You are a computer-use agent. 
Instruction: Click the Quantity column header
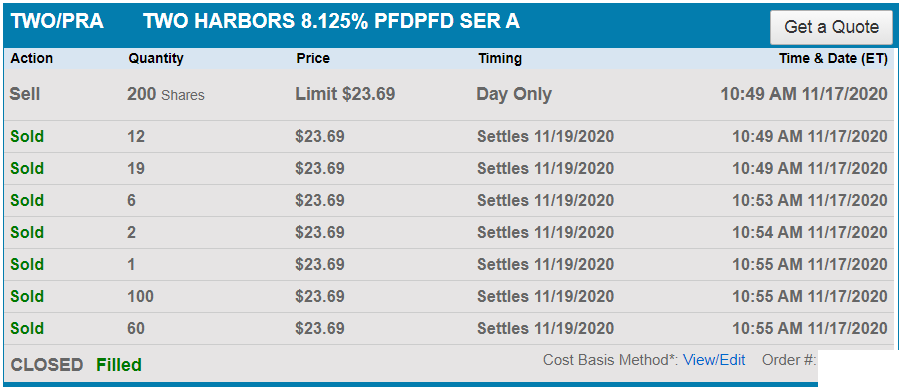tap(155, 58)
